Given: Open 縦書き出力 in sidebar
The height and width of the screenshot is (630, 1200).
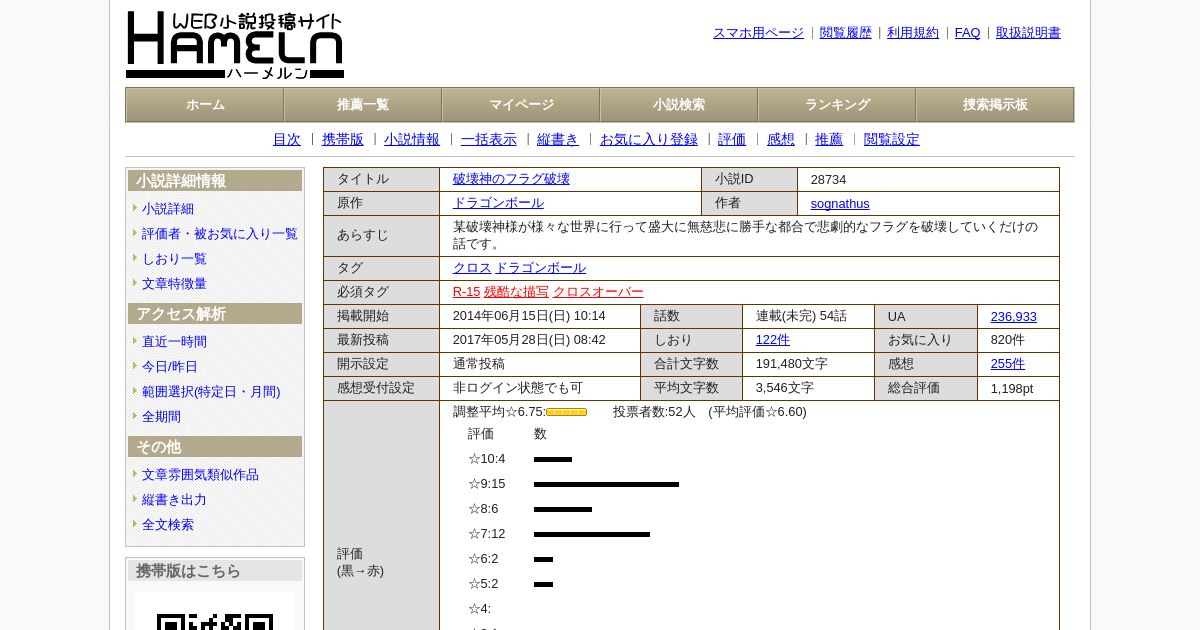Looking at the screenshot, I should (174, 500).
